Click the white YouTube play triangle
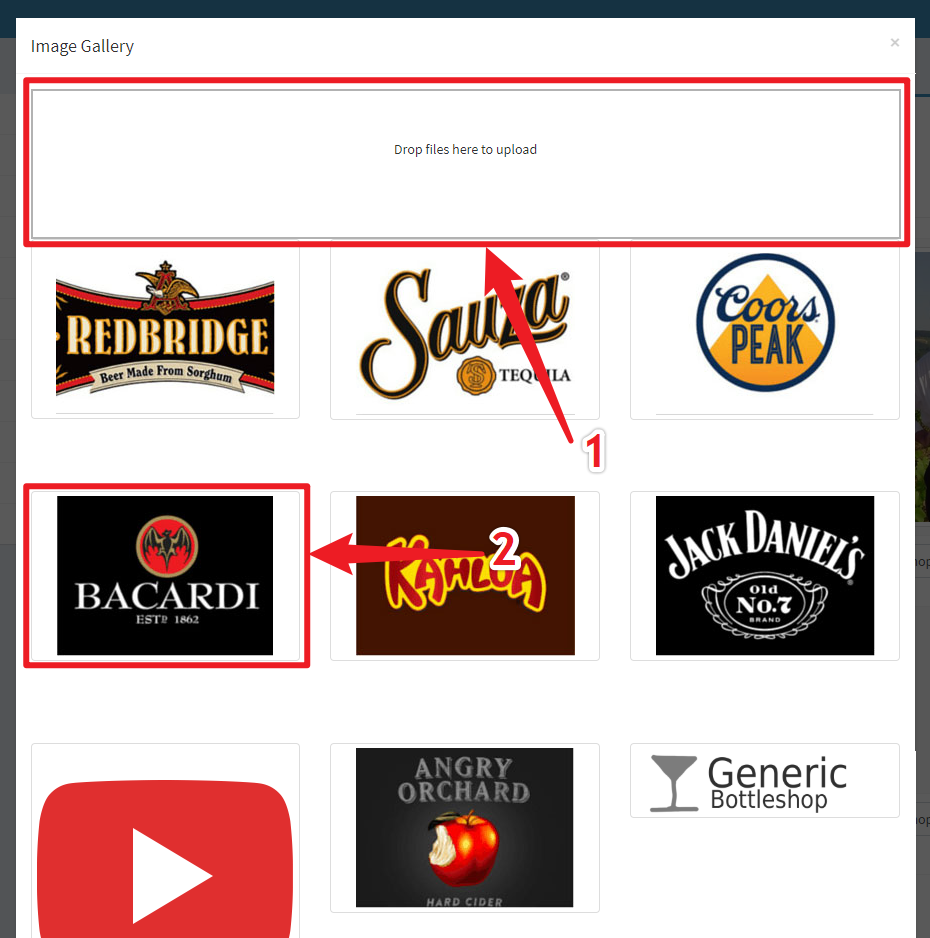Image resolution: width=930 pixels, height=938 pixels. [170, 876]
